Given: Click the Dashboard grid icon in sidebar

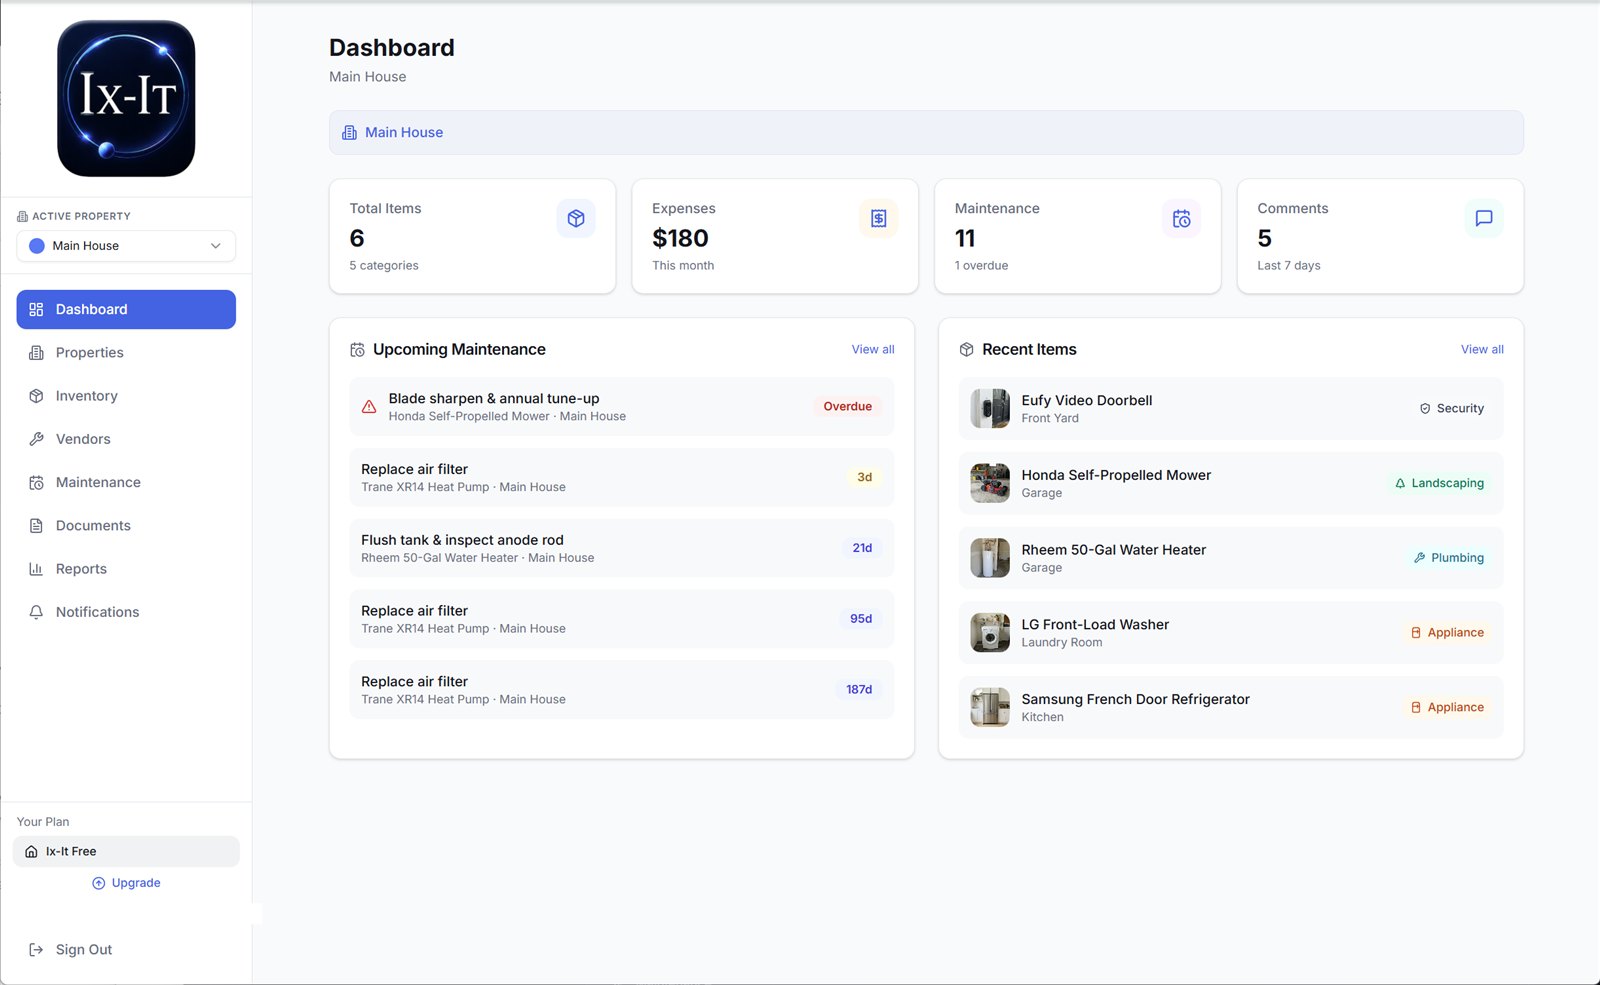Looking at the screenshot, I should [36, 310].
